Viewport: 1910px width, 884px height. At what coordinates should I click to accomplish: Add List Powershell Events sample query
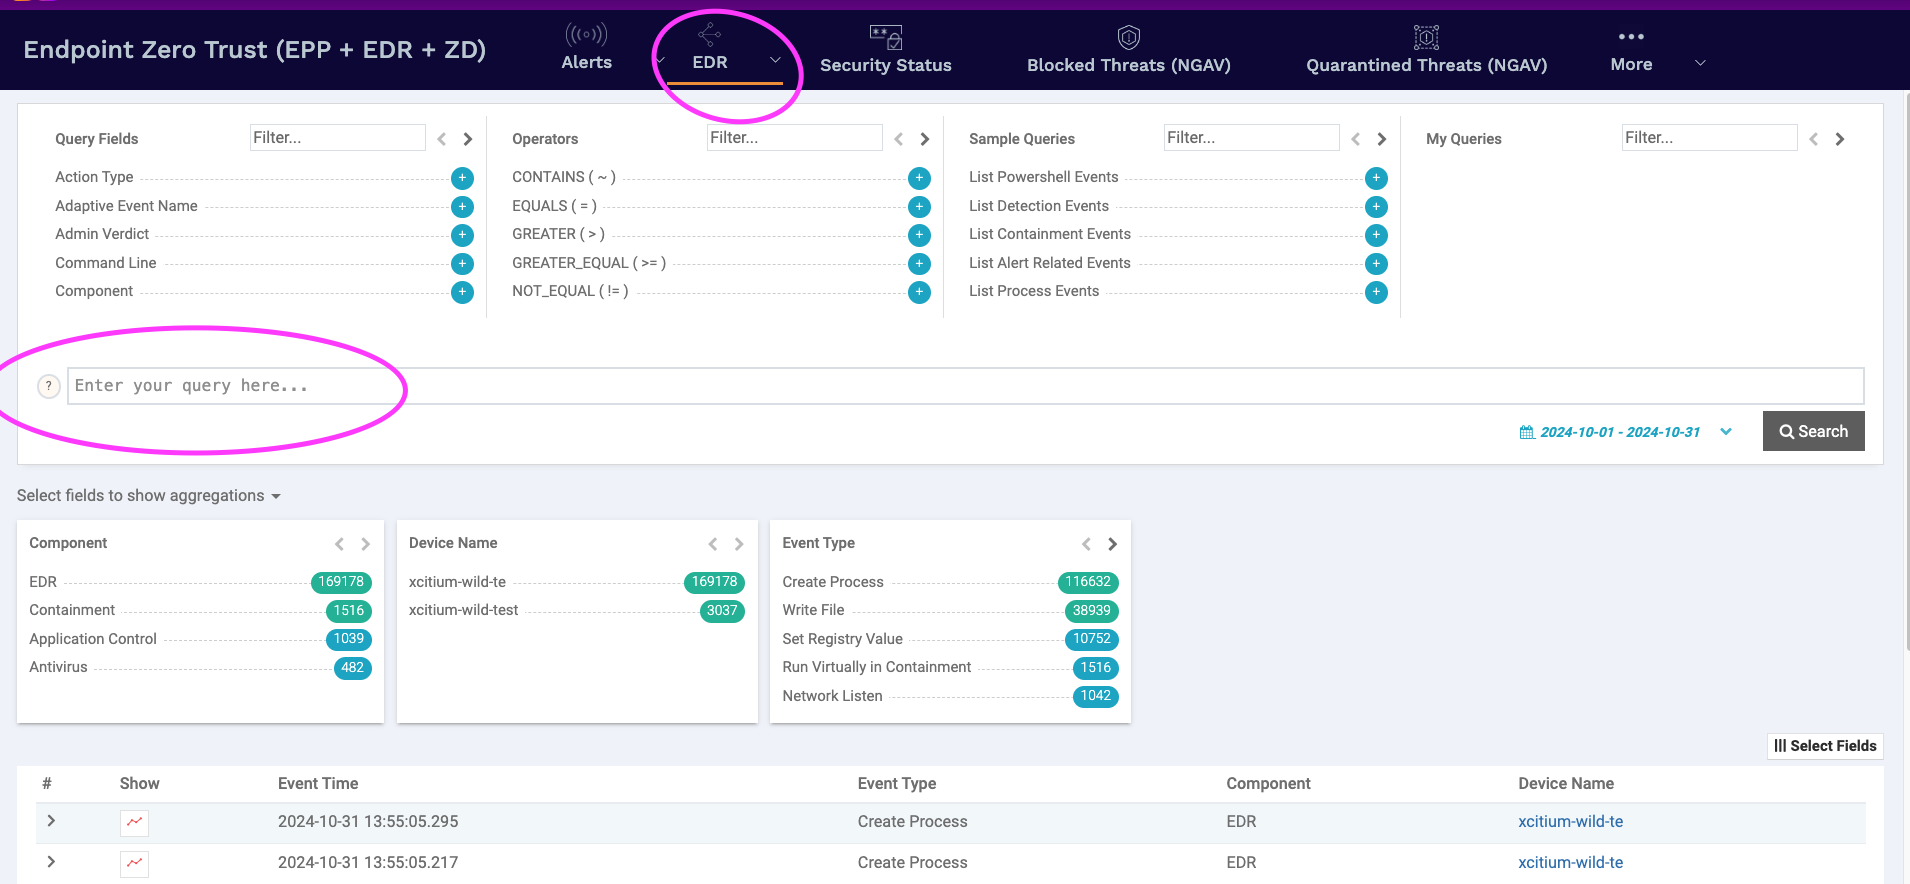[1376, 178]
